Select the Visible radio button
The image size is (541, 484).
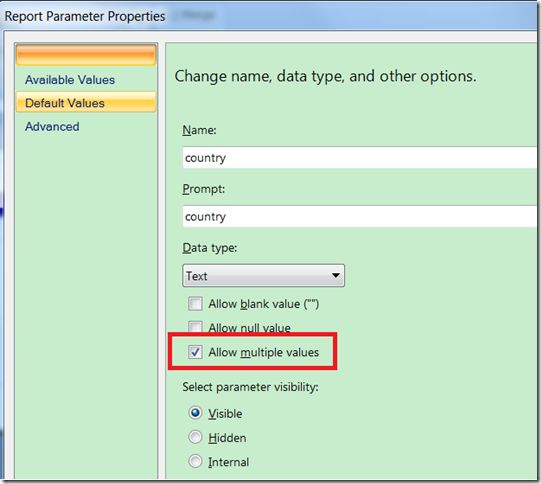point(195,413)
